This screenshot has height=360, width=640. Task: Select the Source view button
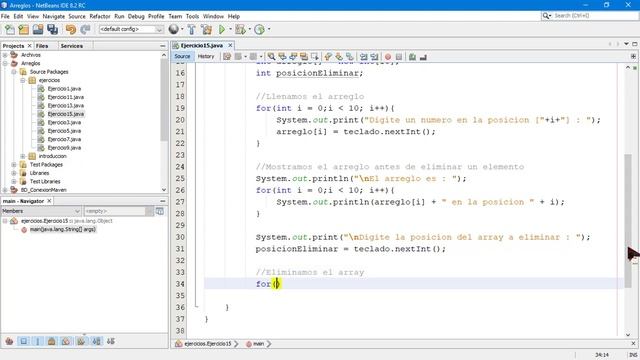click(182, 57)
